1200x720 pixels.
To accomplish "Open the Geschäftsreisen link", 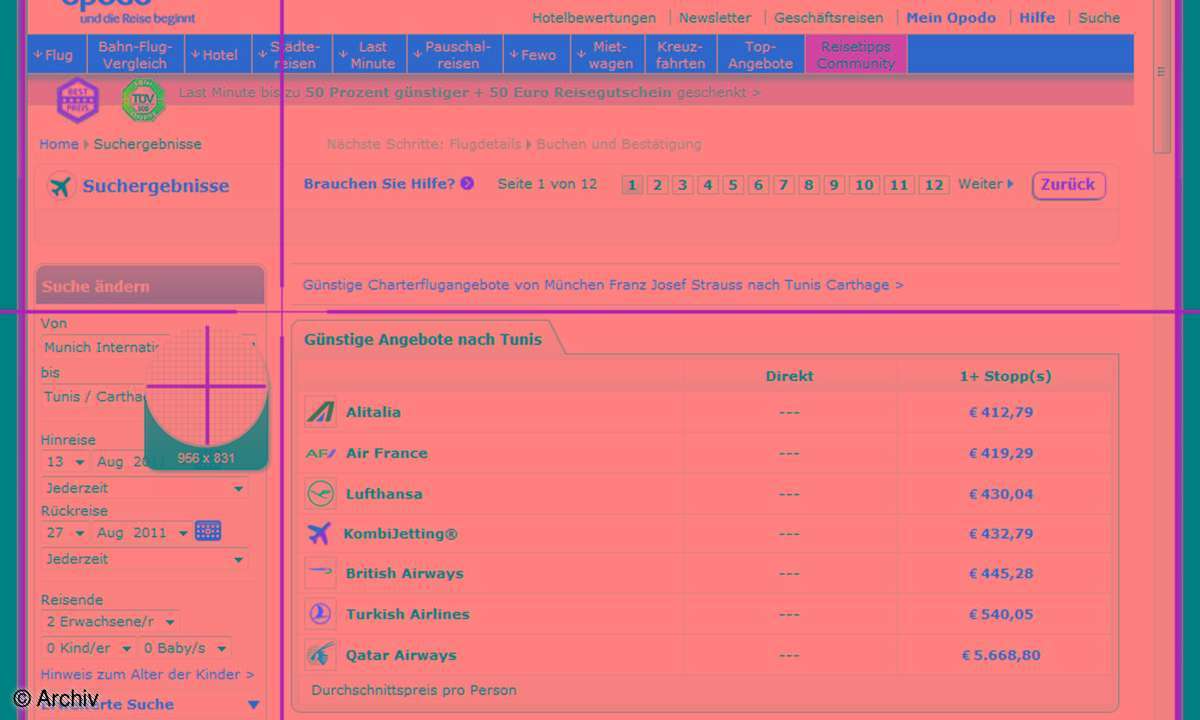I will click(829, 18).
